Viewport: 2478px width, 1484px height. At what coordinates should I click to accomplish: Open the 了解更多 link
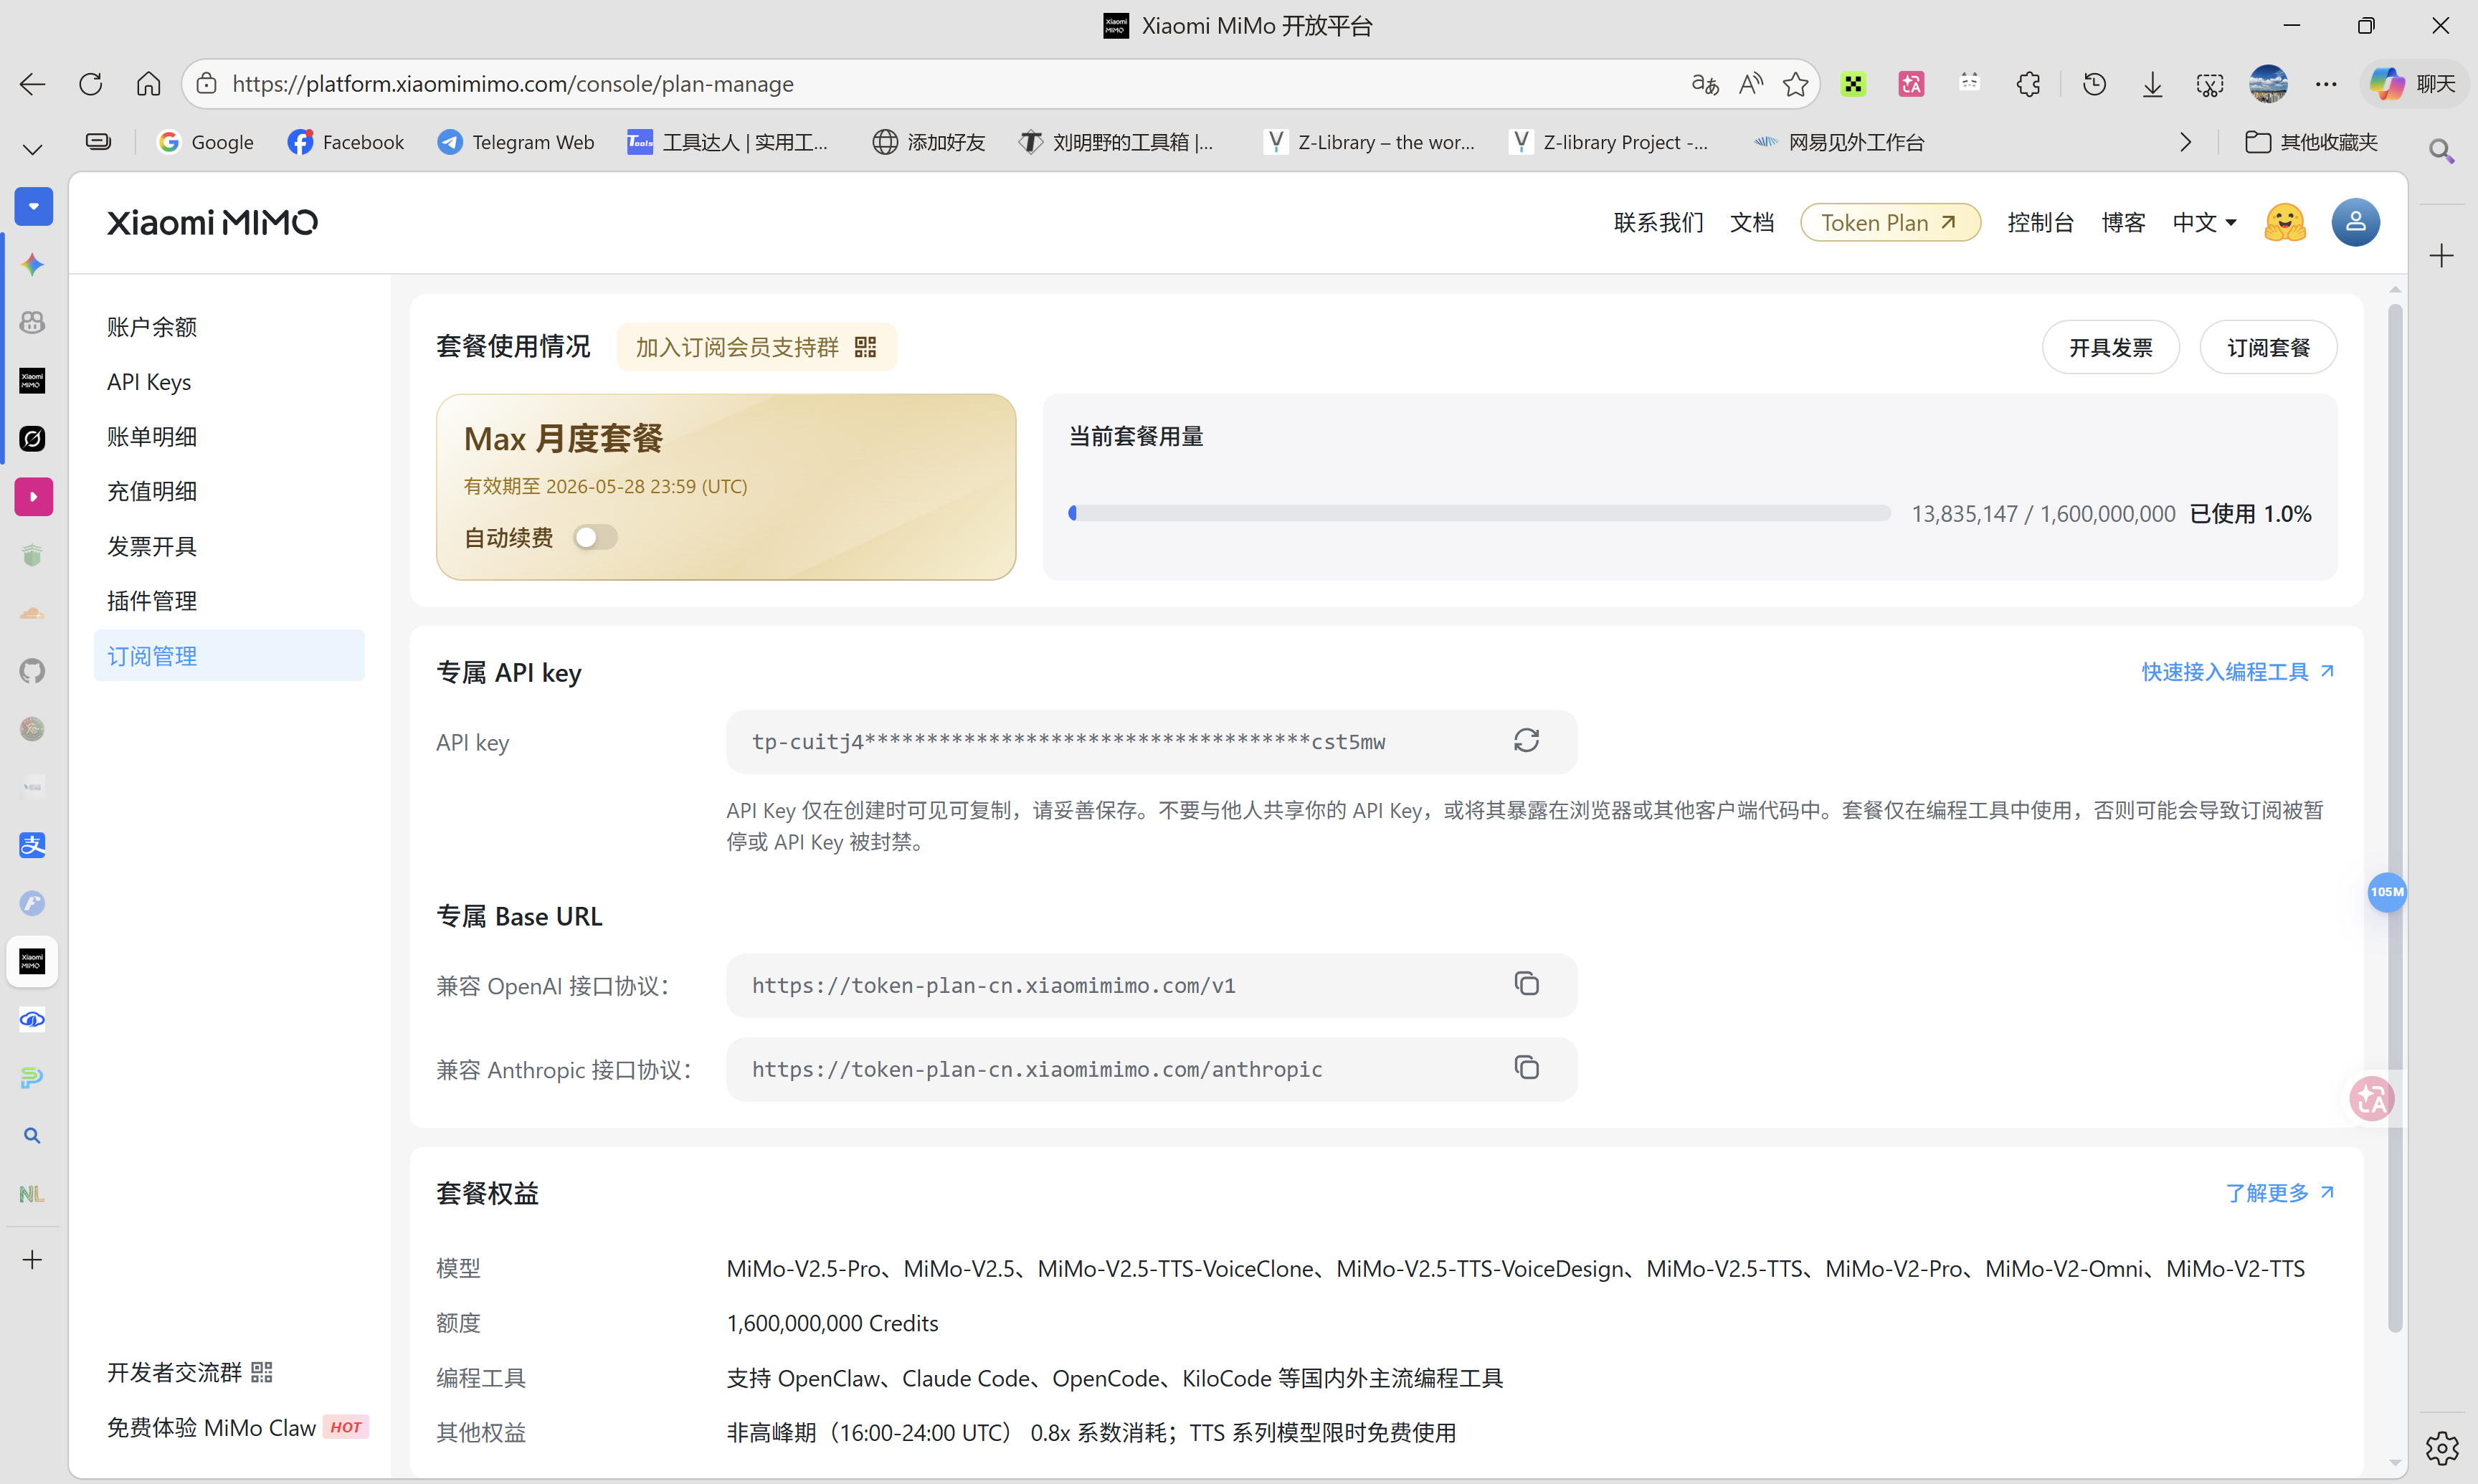click(2280, 1193)
